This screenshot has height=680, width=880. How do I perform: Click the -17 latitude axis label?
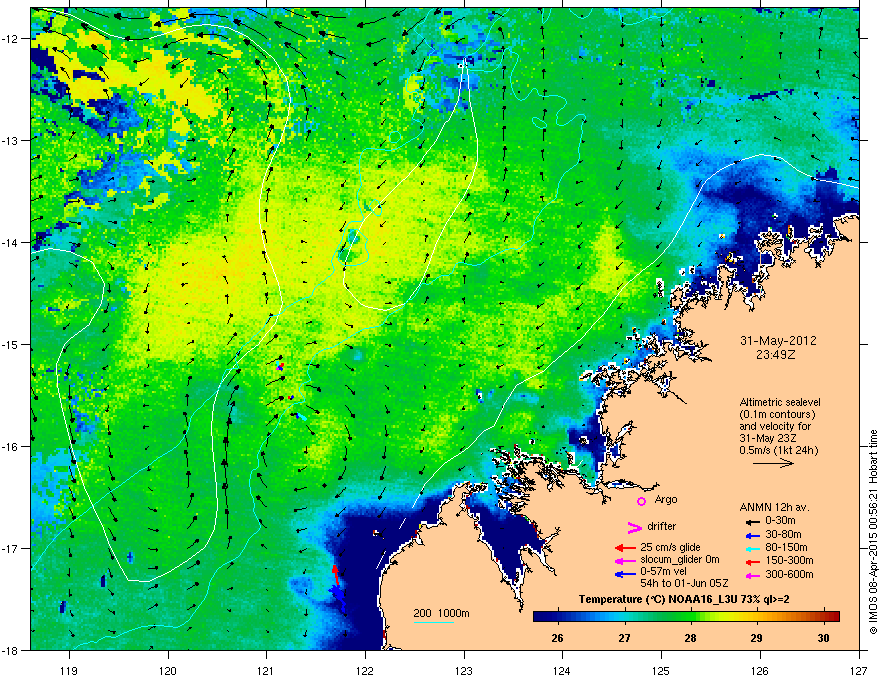click(11, 548)
